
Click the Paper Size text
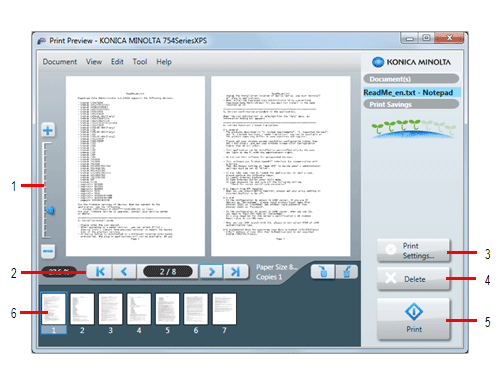[x=277, y=267]
